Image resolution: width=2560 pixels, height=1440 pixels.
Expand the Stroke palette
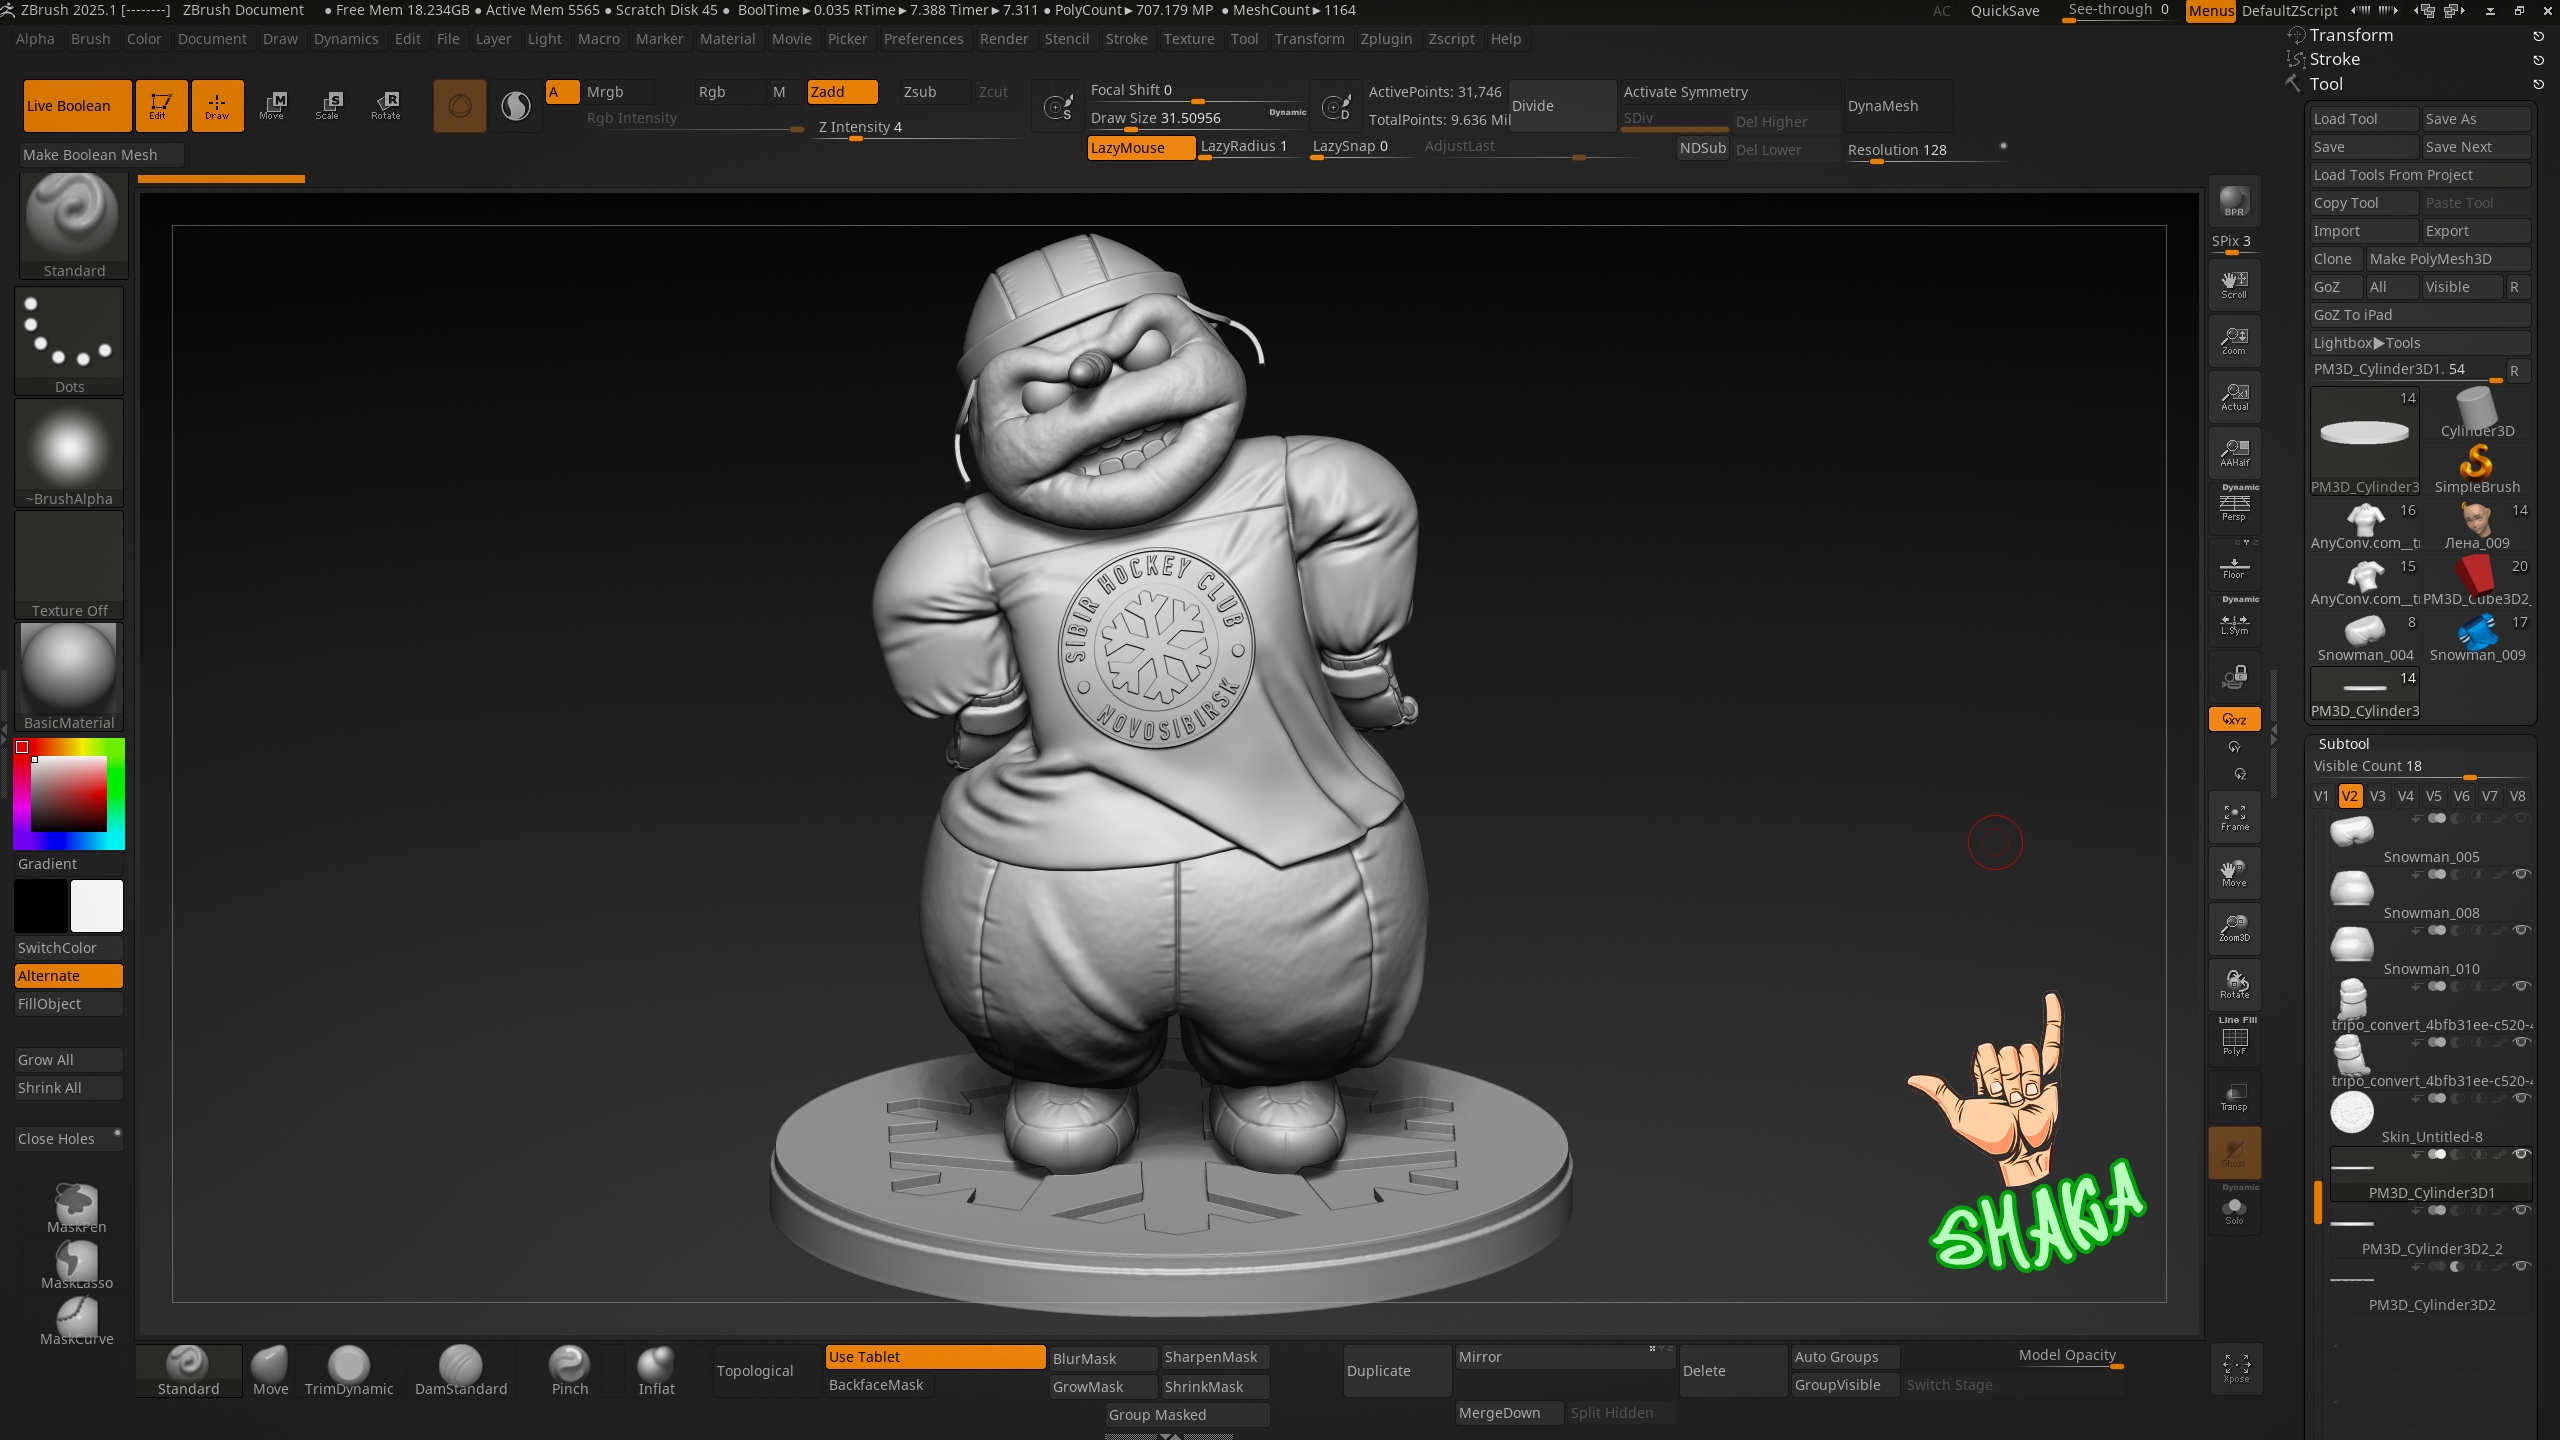(x=2334, y=59)
